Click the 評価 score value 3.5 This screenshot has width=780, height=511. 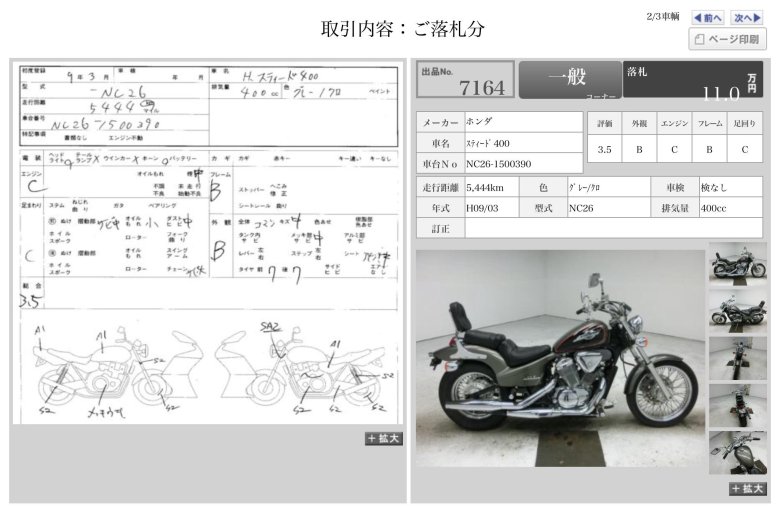(x=604, y=150)
